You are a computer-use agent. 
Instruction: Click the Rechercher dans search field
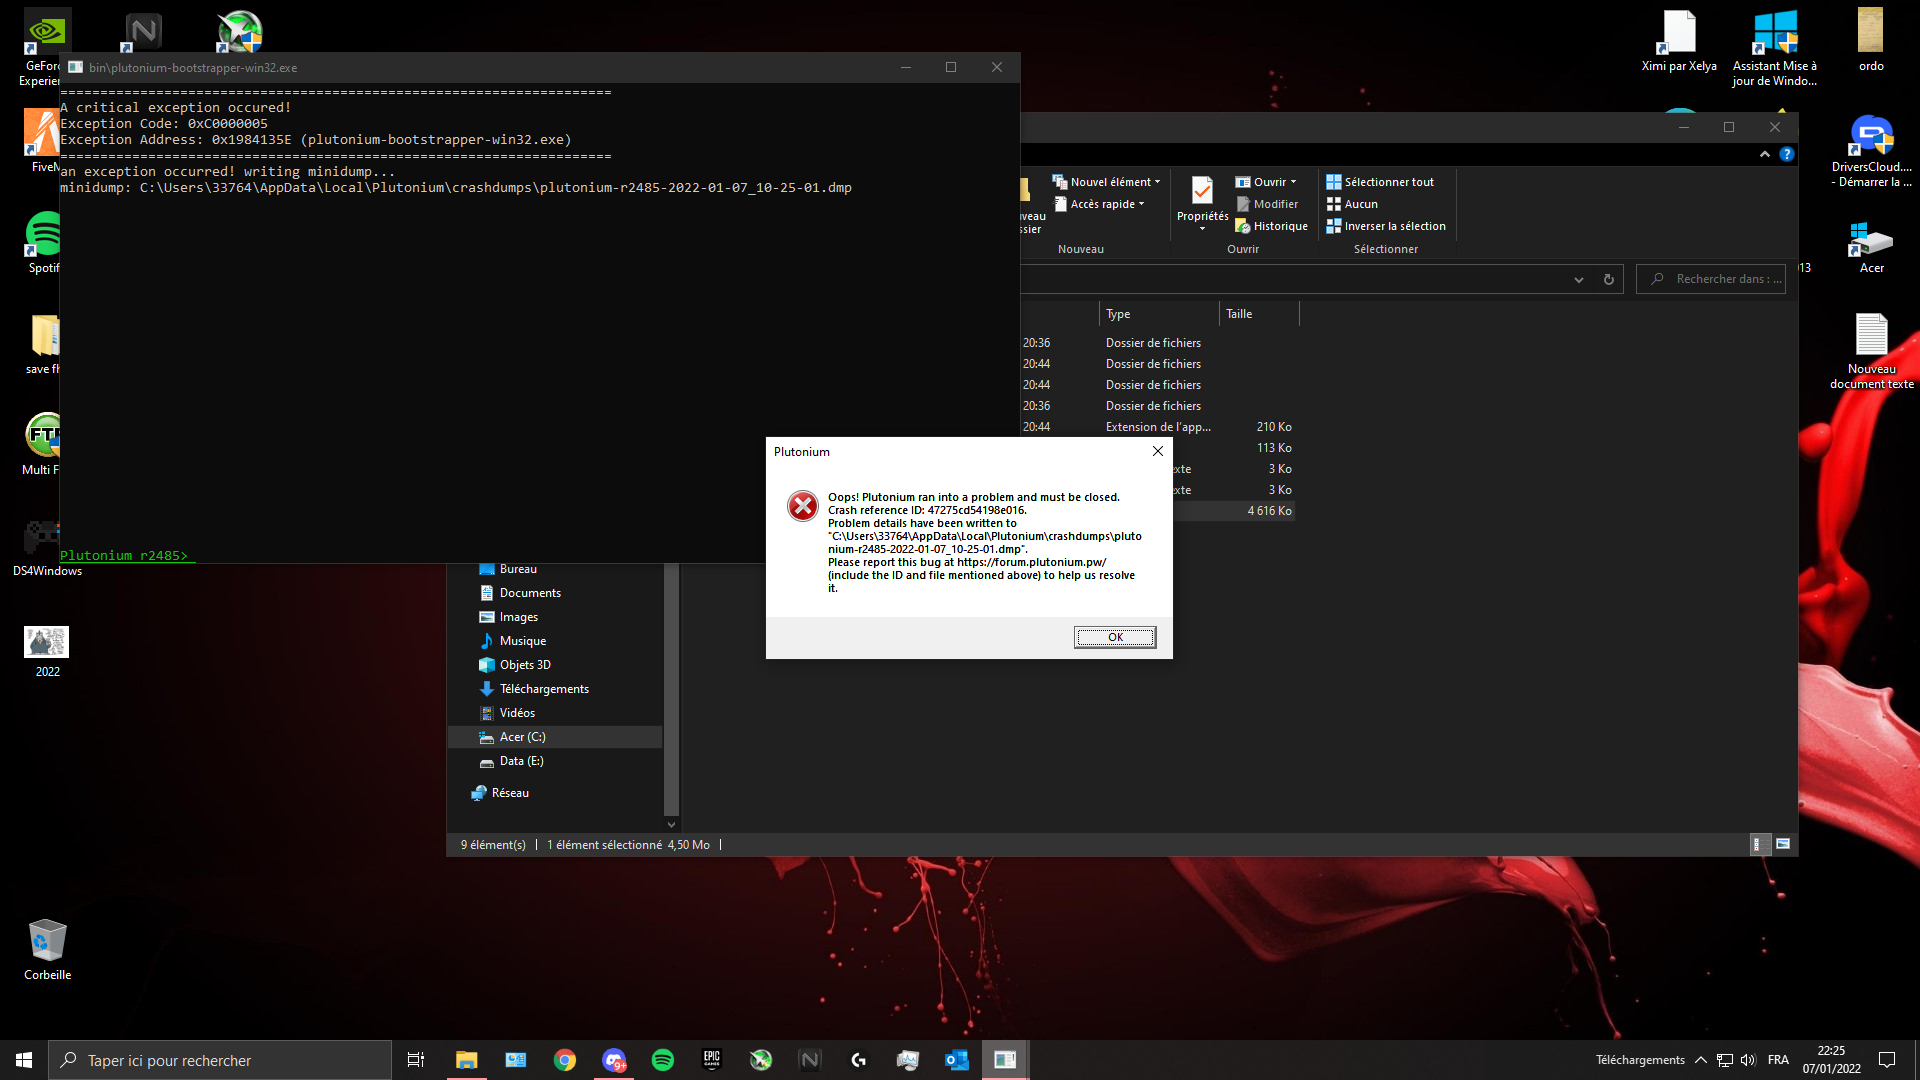(x=1711, y=279)
